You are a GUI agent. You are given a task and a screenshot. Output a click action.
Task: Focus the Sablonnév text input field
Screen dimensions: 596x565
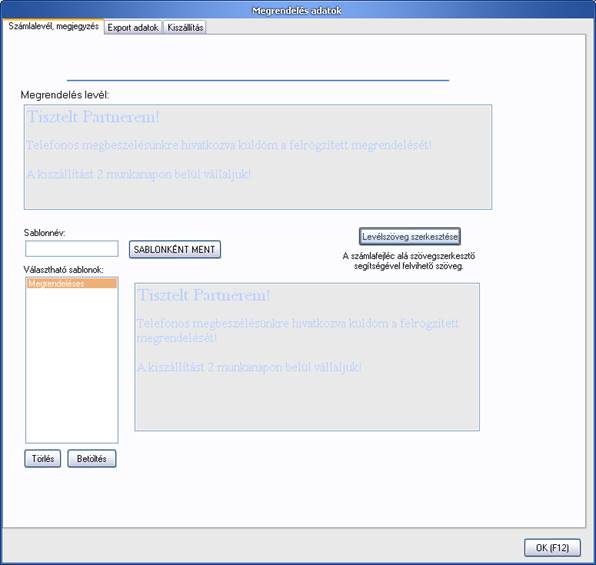coord(72,249)
